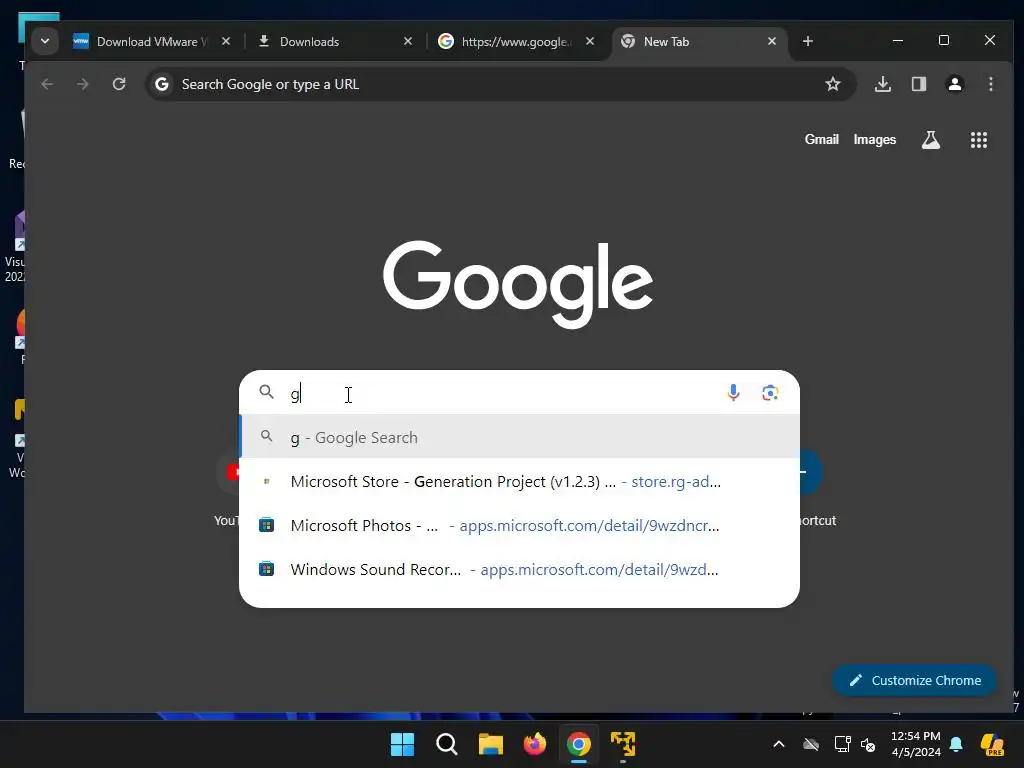Toggle the Chrome side panel

coord(919,84)
